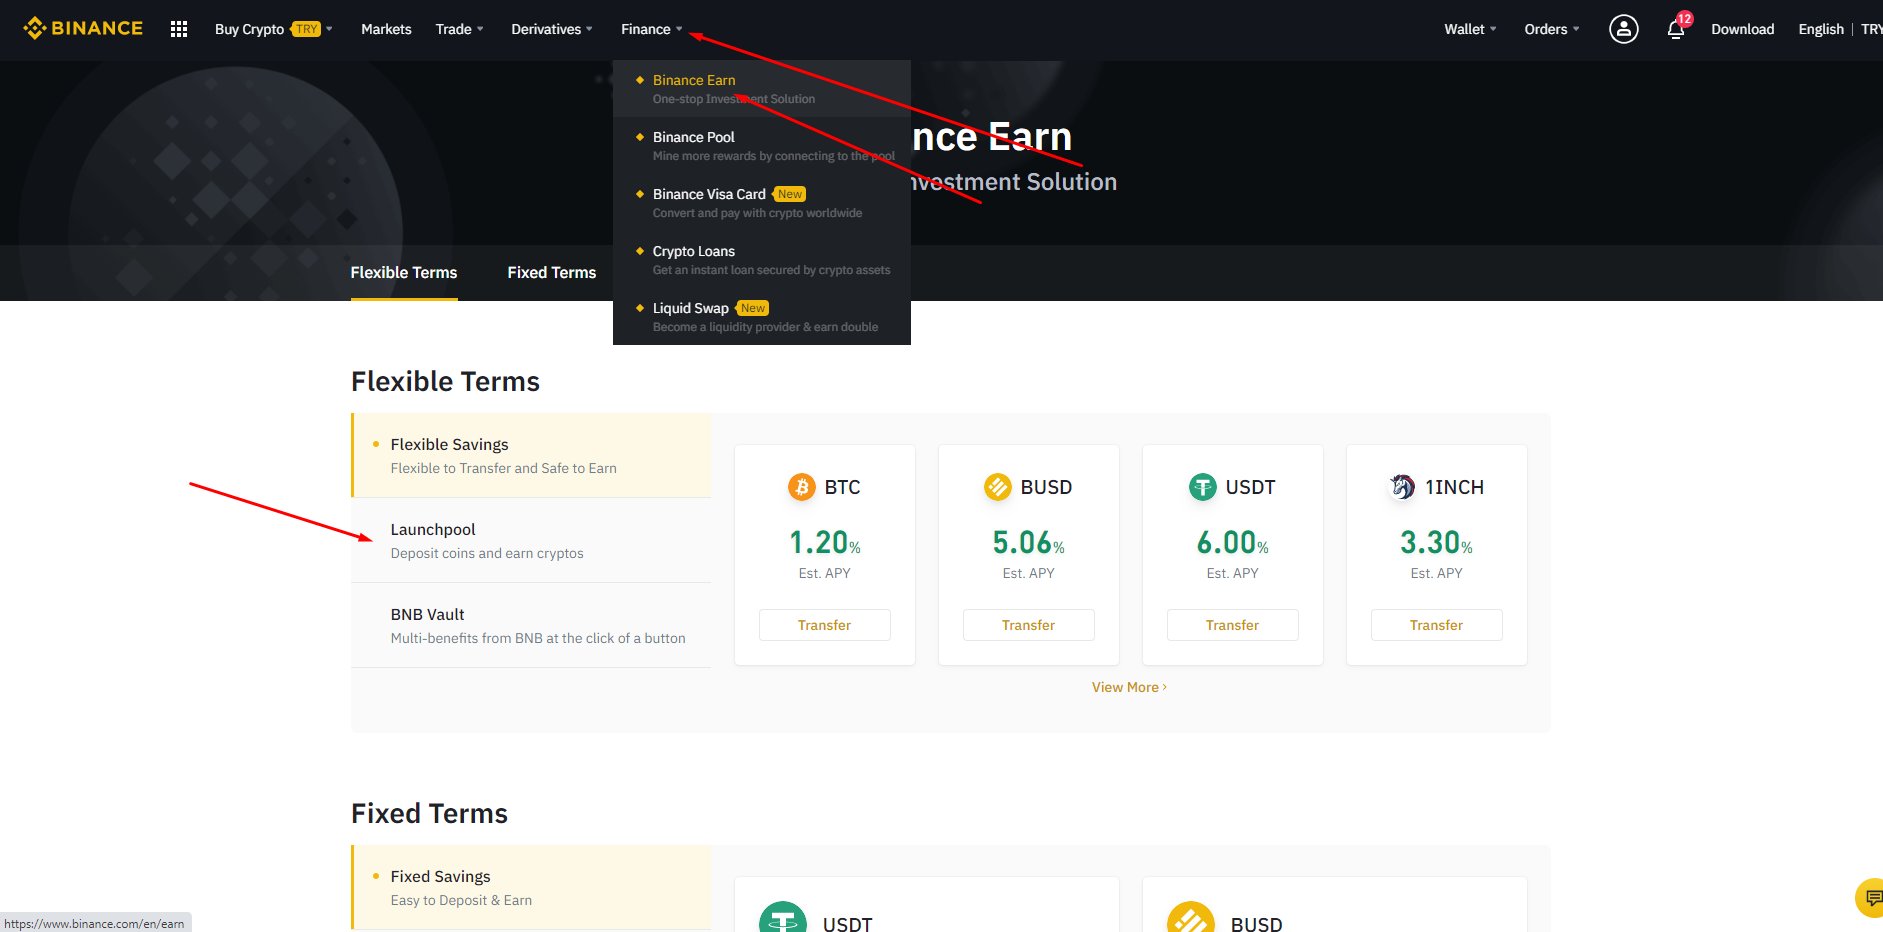Click the 1INCH coin icon
This screenshot has width=1883, height=932.
tap(1402, 487)
